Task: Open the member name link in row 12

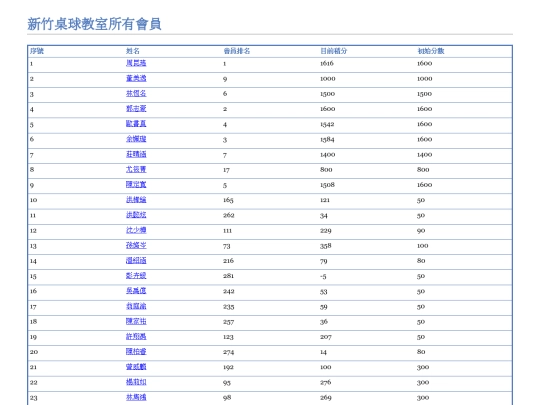Action: pos(136,230)
